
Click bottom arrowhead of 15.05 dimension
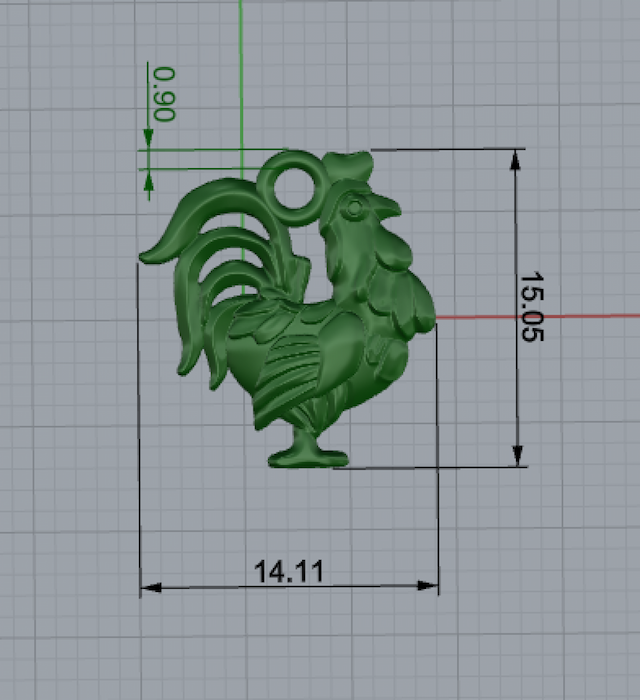point(517,456)
